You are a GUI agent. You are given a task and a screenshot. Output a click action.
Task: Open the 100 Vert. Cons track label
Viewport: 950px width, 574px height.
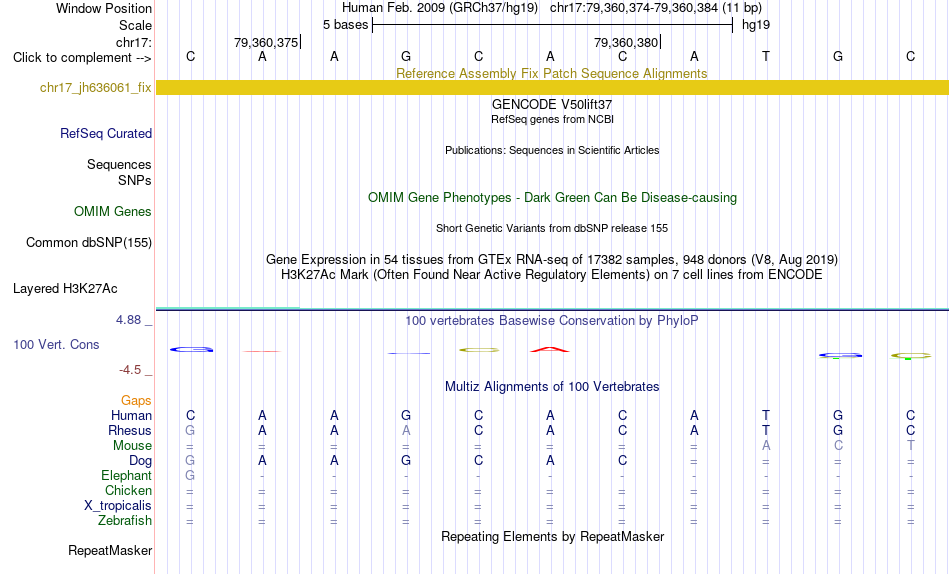tap(56, 344)
